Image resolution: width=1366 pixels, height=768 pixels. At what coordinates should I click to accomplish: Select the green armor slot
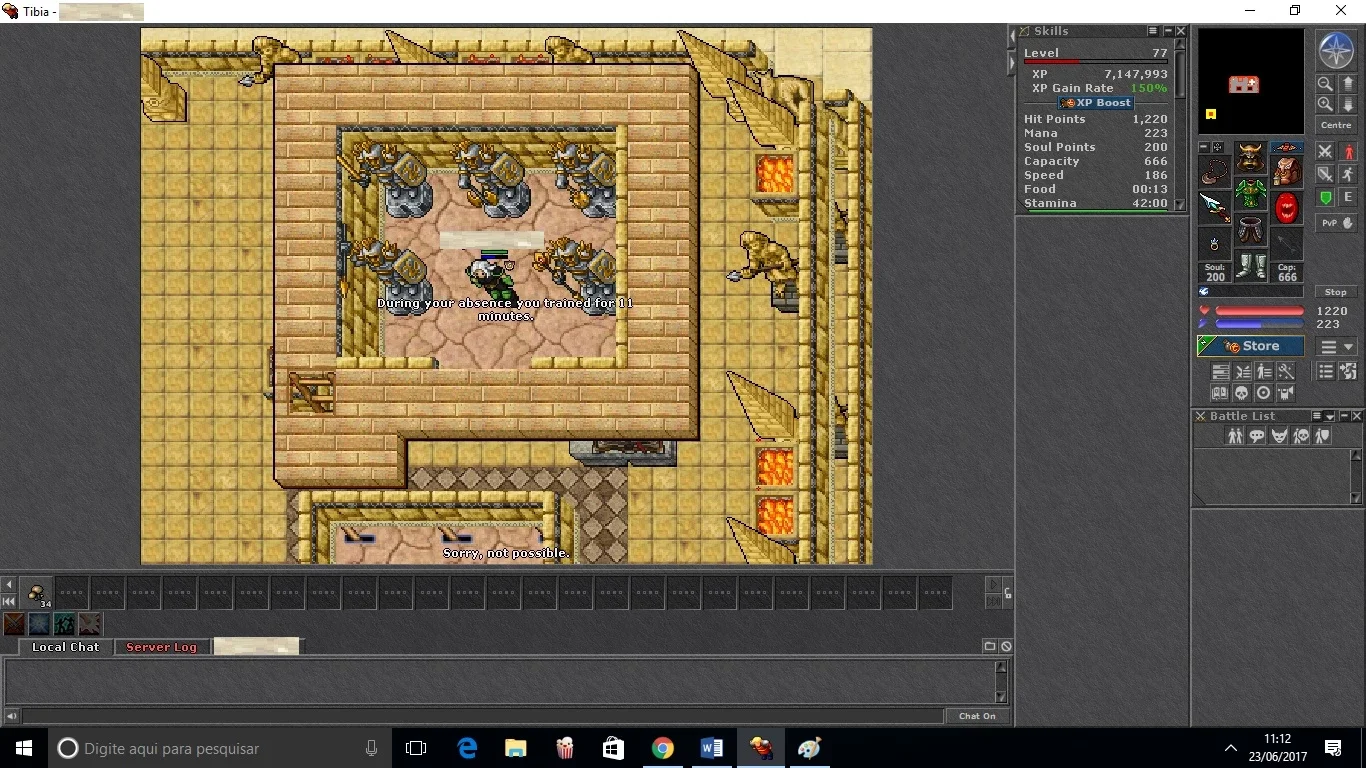(x=1250, y=194)
